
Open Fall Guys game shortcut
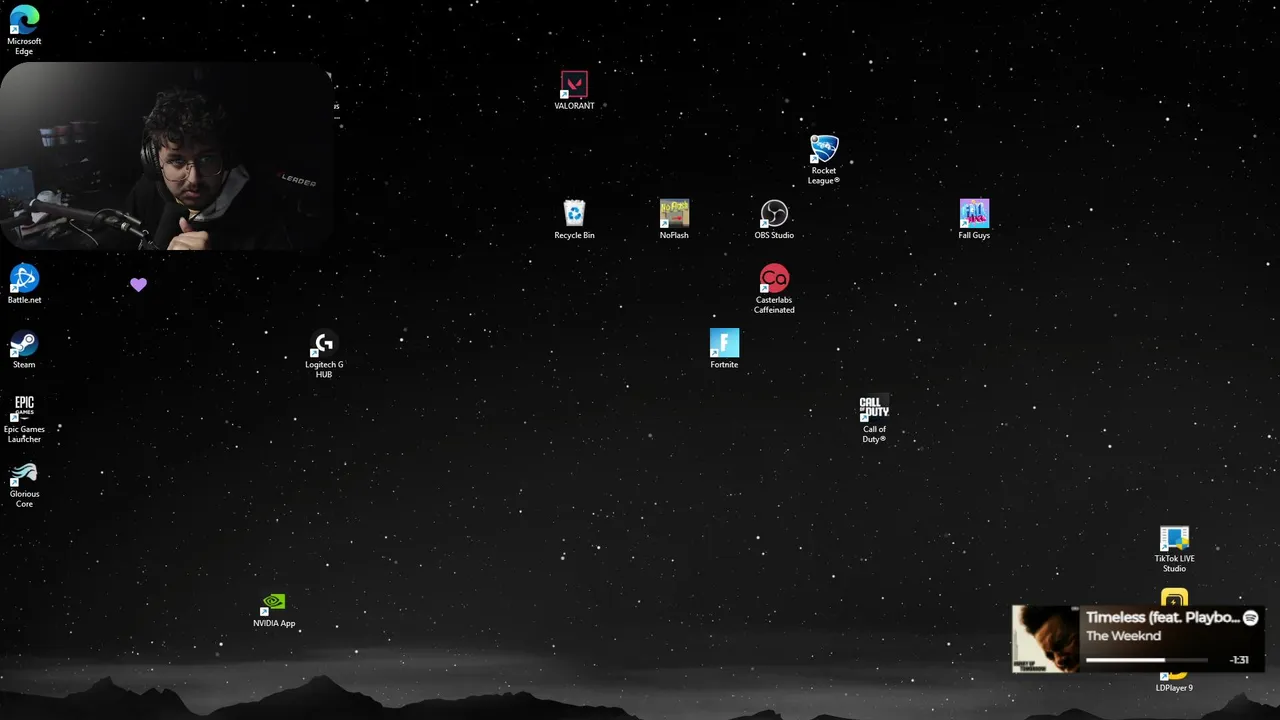tap(974, 219)
